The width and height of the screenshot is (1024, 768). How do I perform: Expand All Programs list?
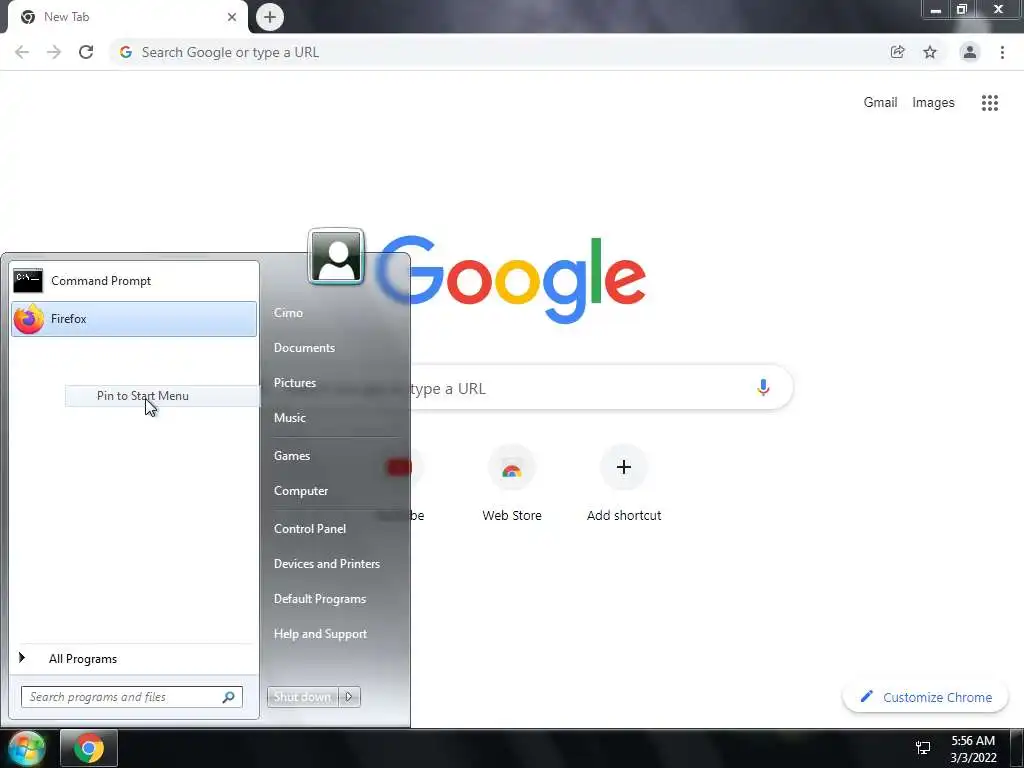click(x=134, y=659)
